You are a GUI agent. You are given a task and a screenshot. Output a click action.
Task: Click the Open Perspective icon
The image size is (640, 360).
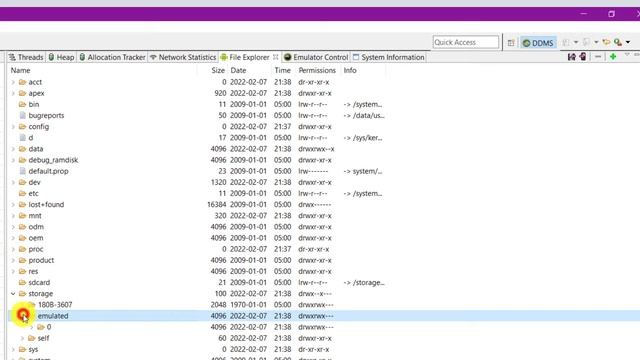pyautogui.click(x=511, y=42)
